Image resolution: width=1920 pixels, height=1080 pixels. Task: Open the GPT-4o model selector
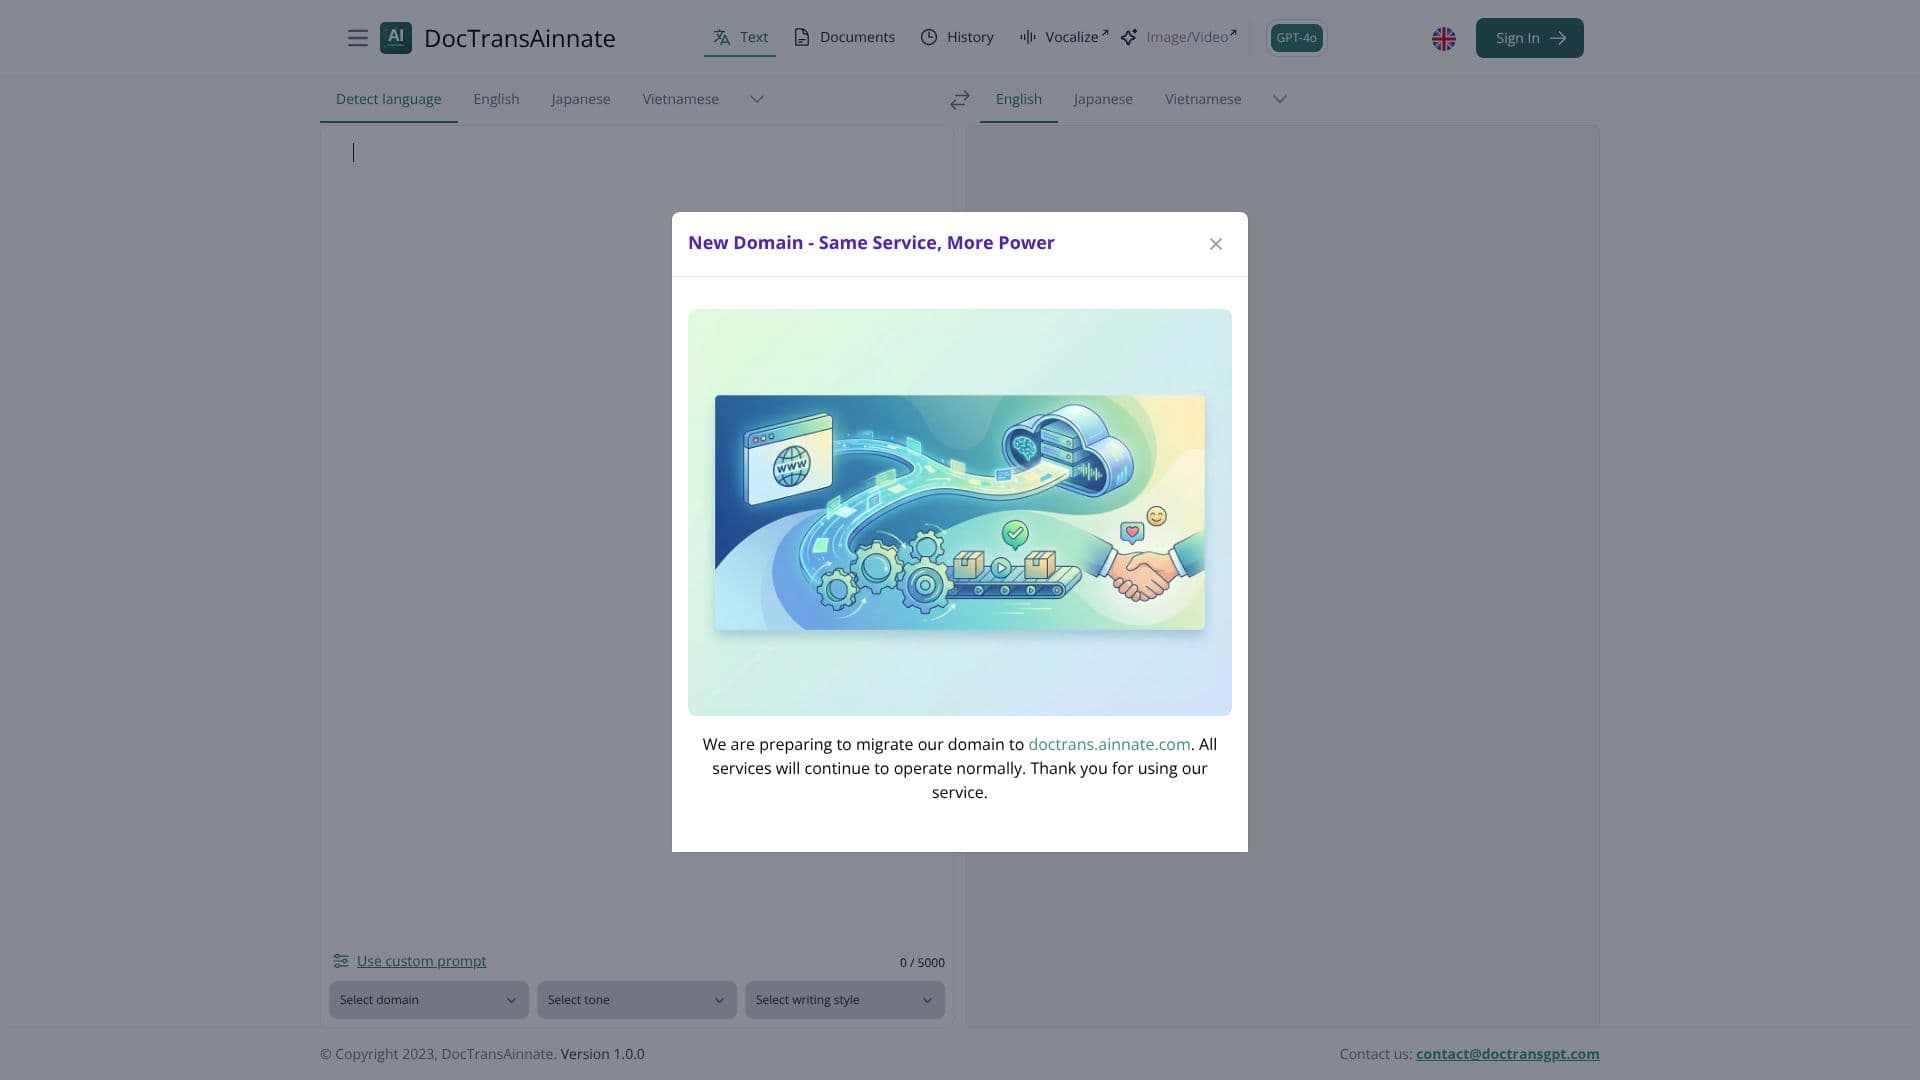[1296, 38]
